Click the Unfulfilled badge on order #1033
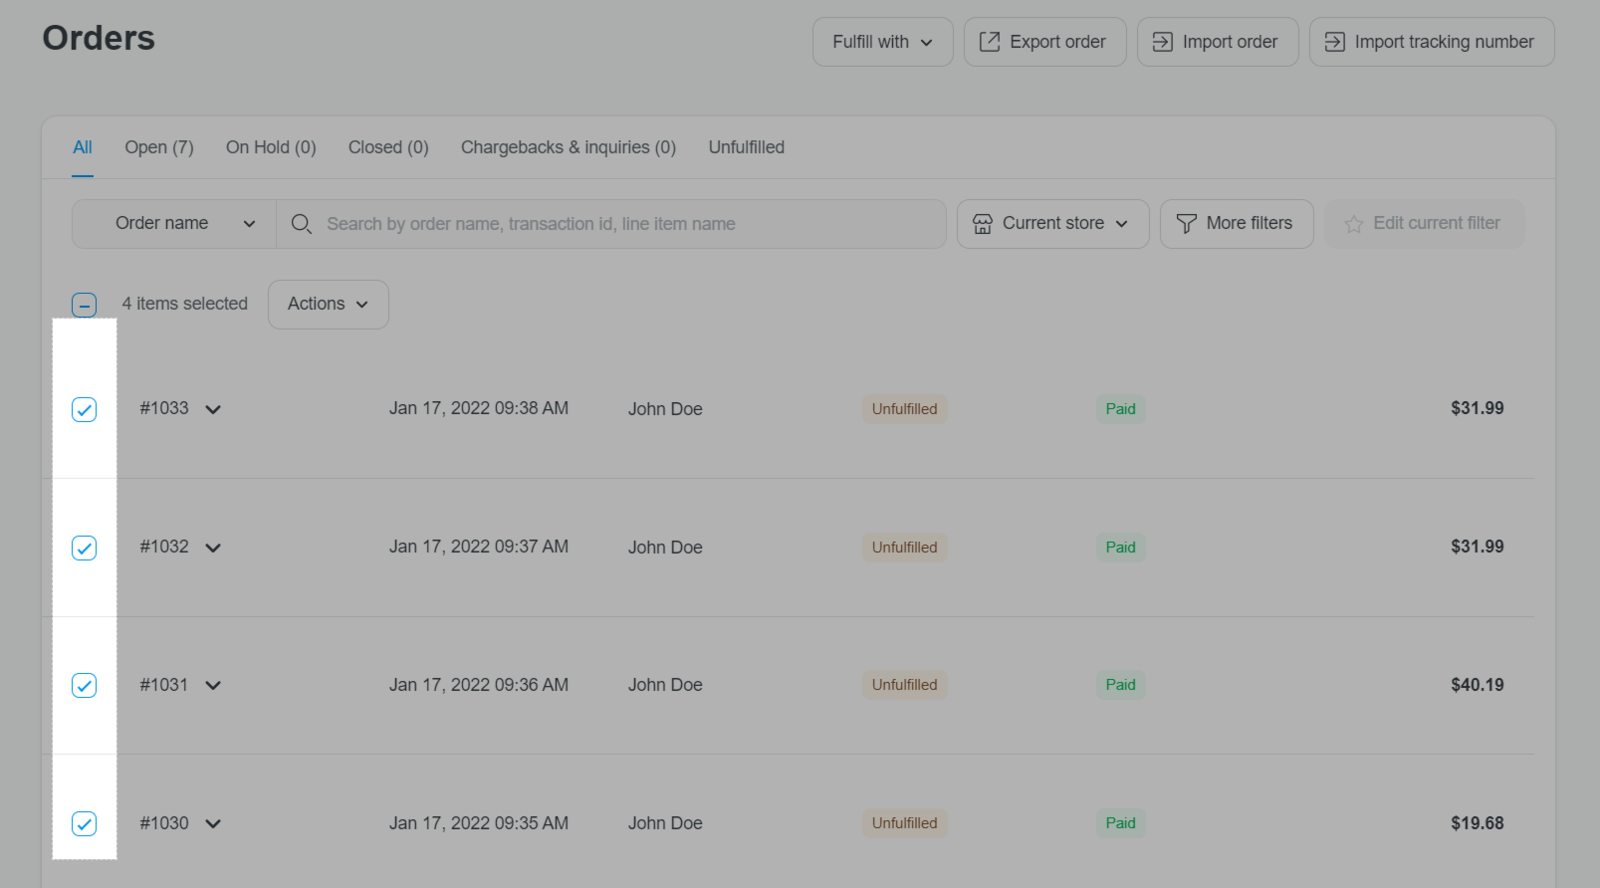The width and height of the screenshot is (1600, 888). click(x=905, y=409)
